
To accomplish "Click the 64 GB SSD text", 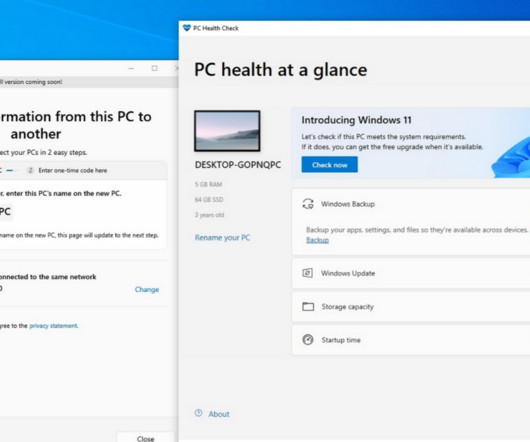I will coord(209,199).
